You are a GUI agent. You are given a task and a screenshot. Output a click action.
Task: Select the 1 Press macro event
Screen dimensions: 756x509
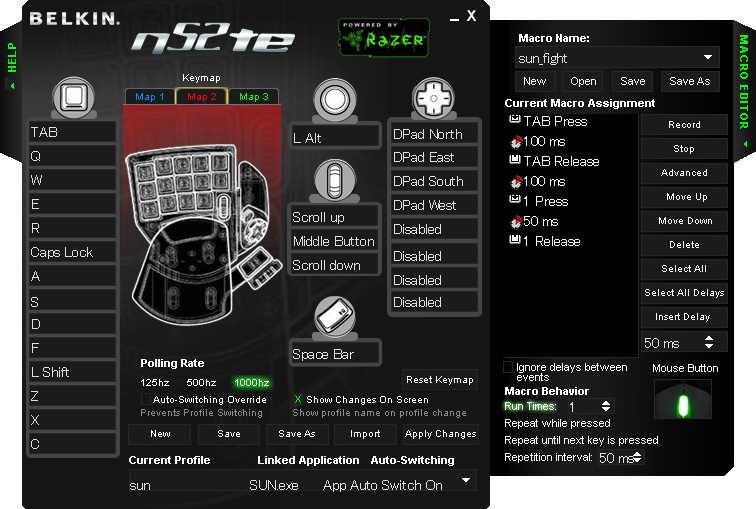click(539, 201)
